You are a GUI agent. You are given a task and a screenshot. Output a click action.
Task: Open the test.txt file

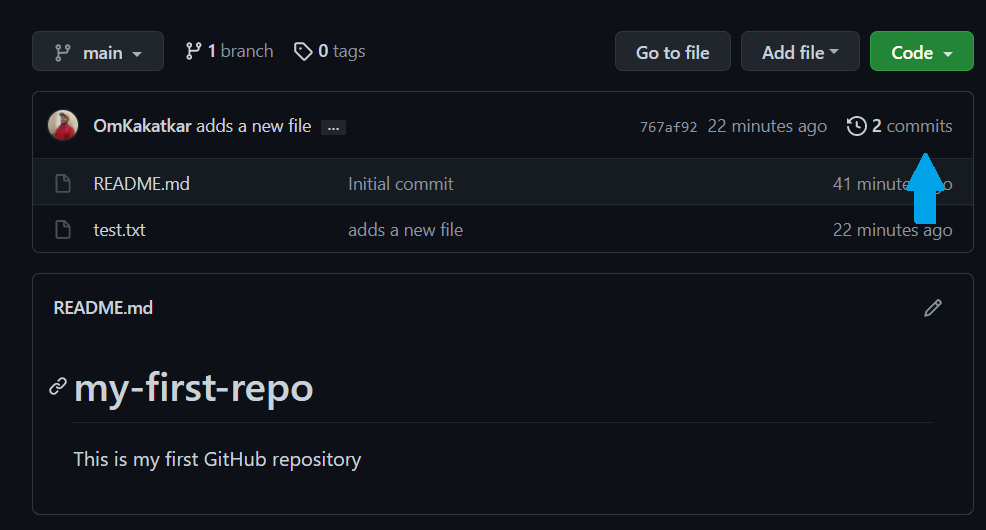pyautogui.click(x=119, y=230)
